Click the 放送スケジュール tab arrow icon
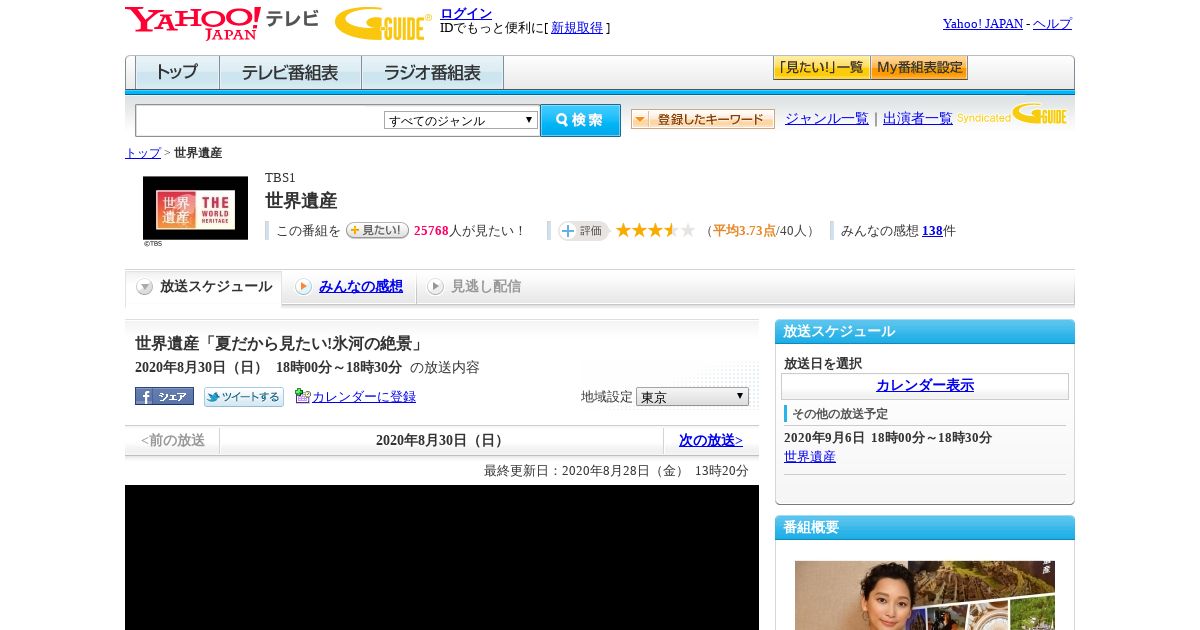 point(145,287)
